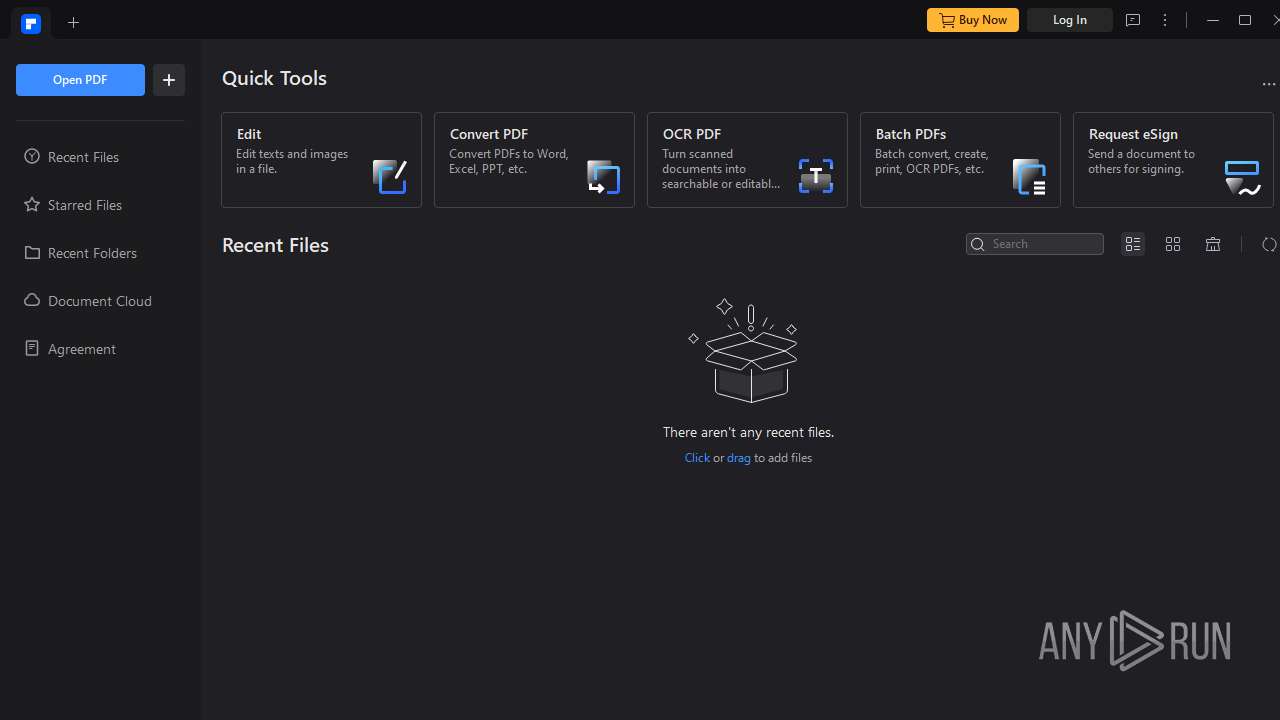Click the clear recent files trash icon

tap(1213, 244)
